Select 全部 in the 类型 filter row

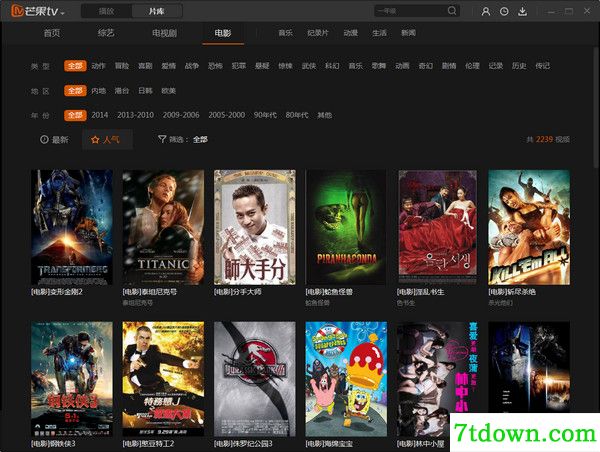tap(75, 66)
